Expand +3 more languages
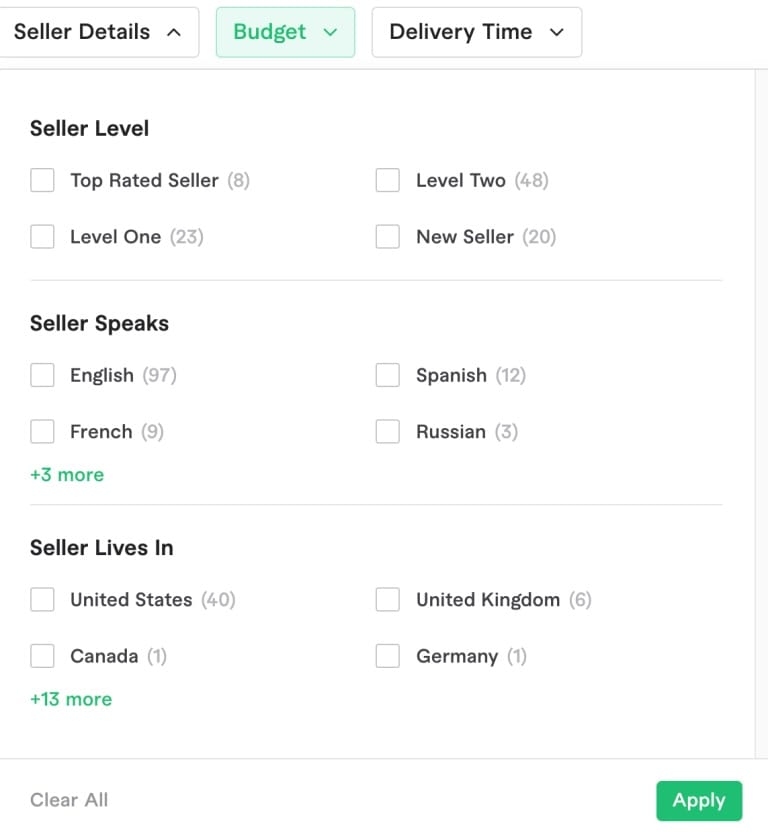 tap(66, 474)
